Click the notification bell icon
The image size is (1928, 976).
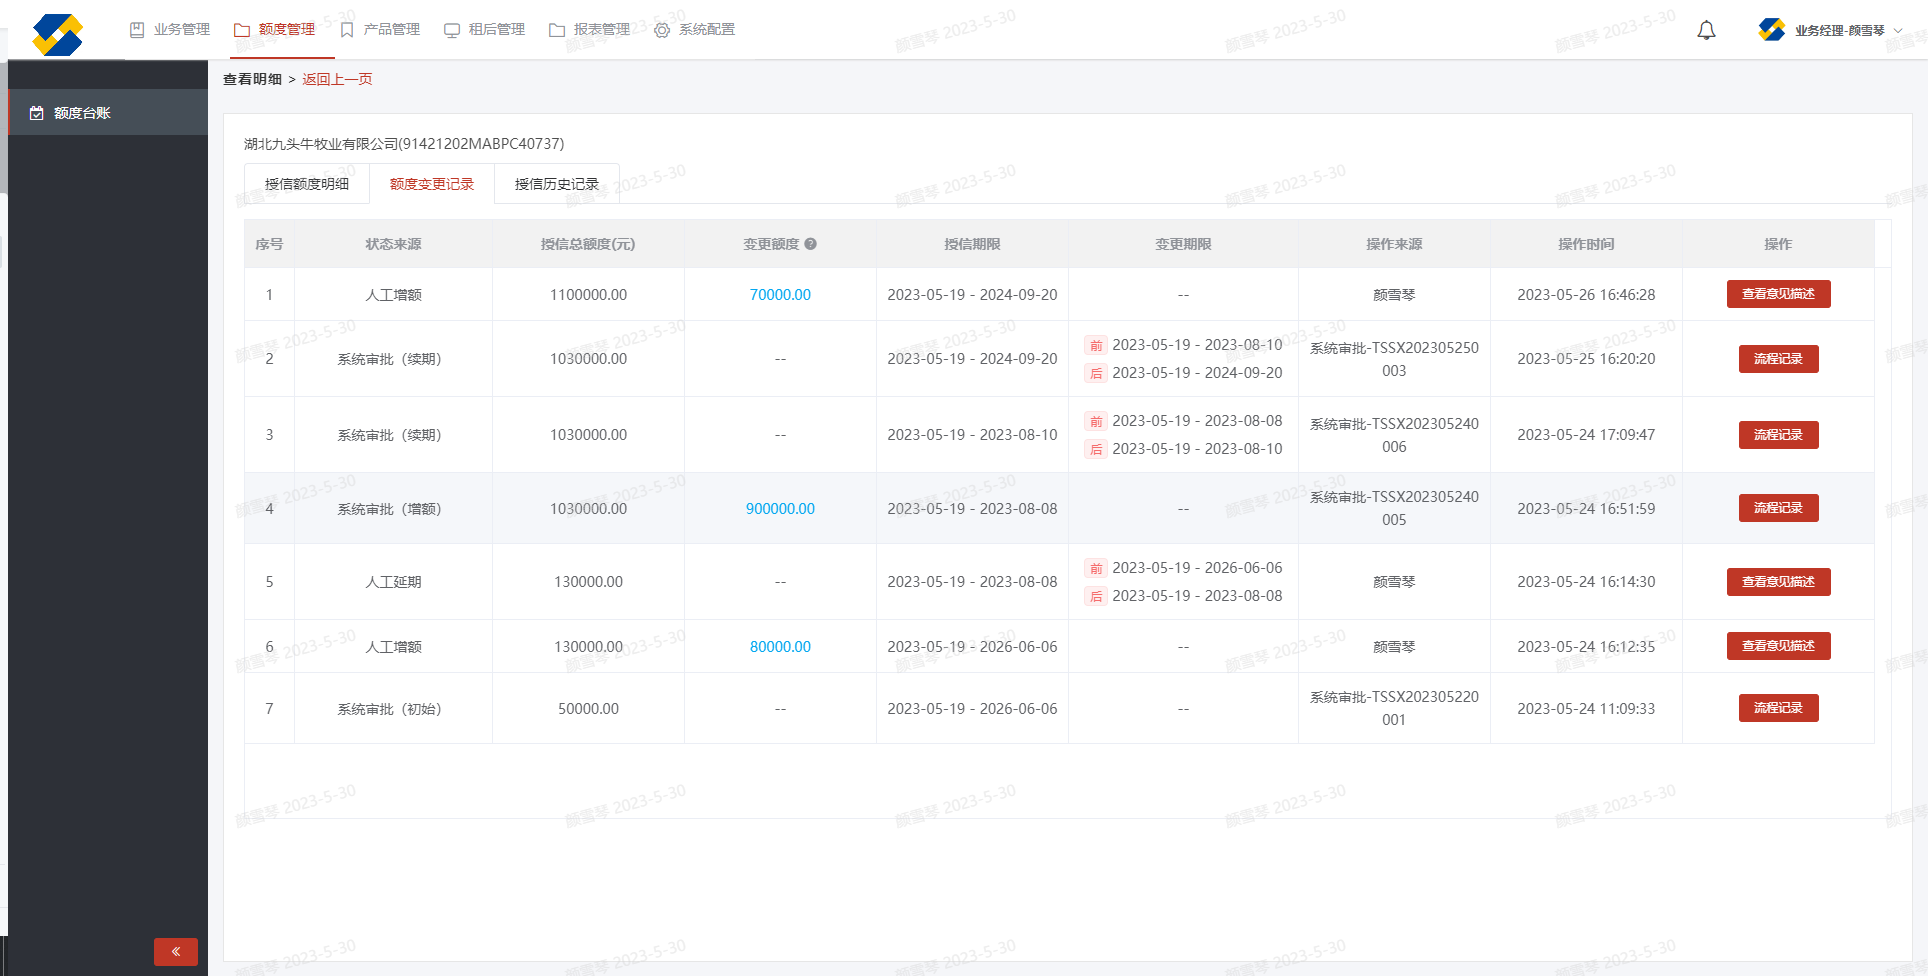click(x=1706, y=30)
